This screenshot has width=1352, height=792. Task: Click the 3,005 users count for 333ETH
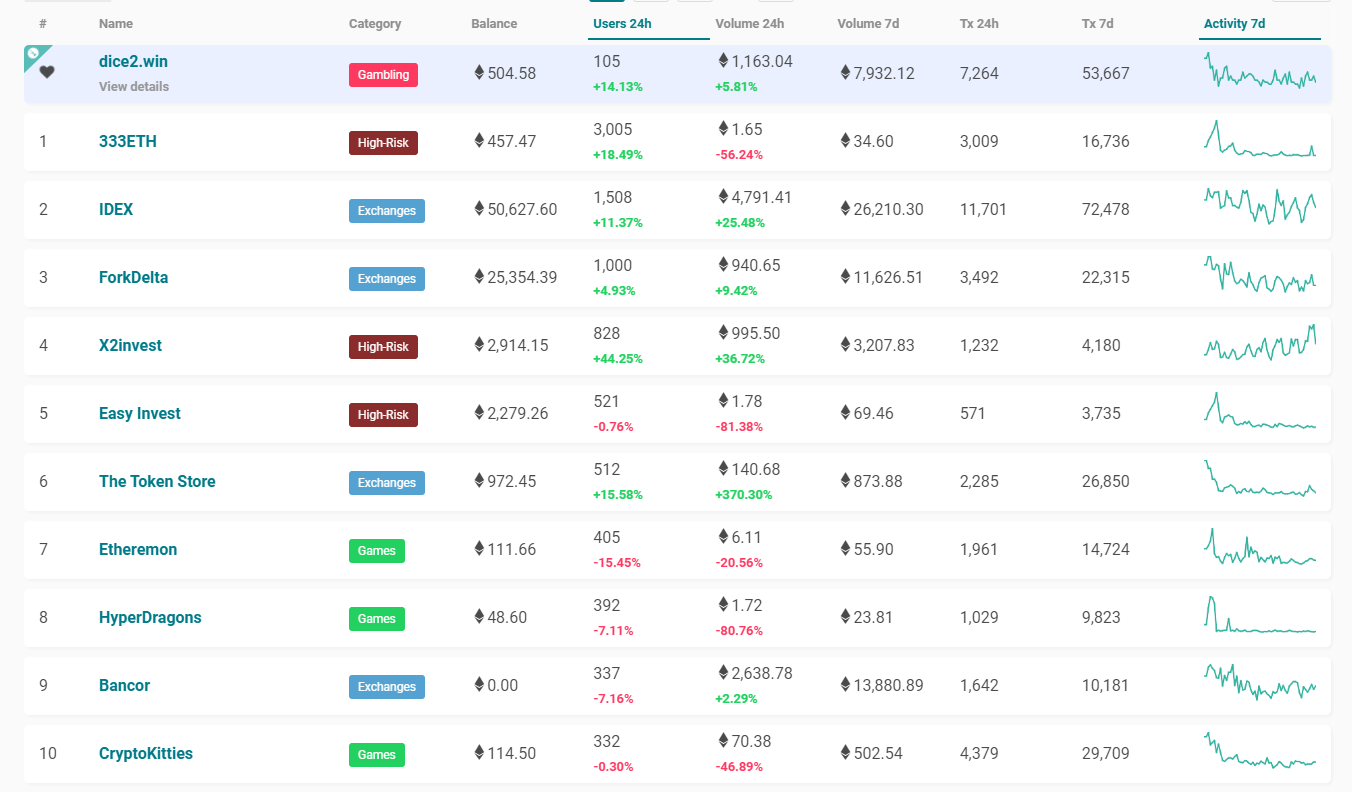(x=612, y=129)
